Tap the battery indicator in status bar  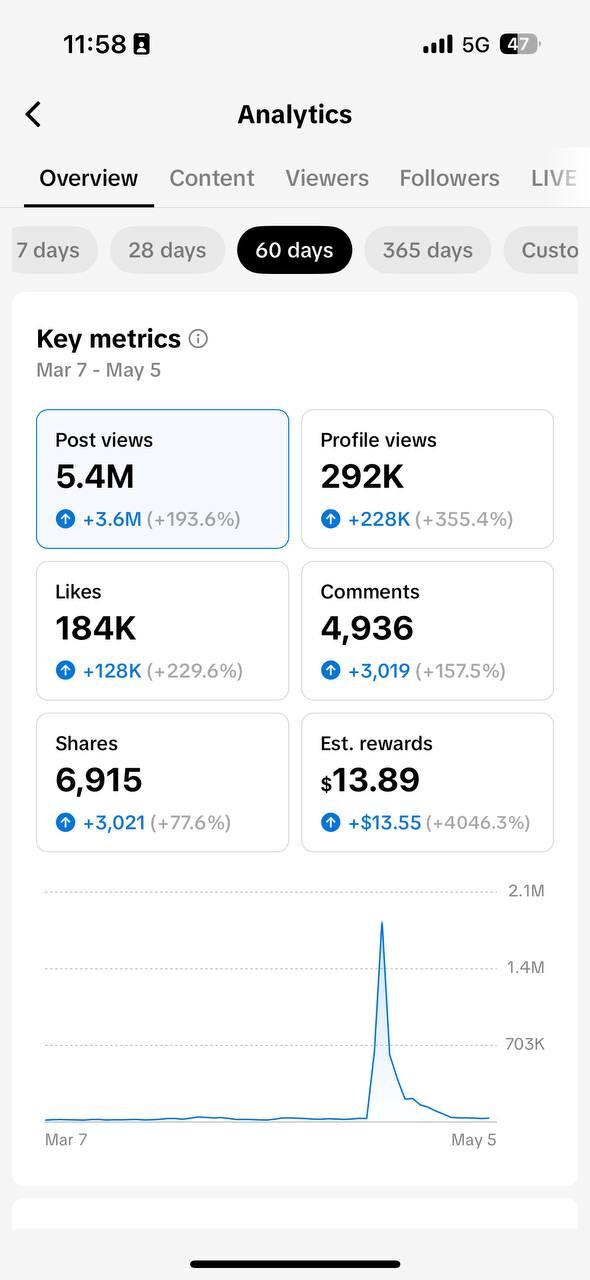tap(519, 44)
